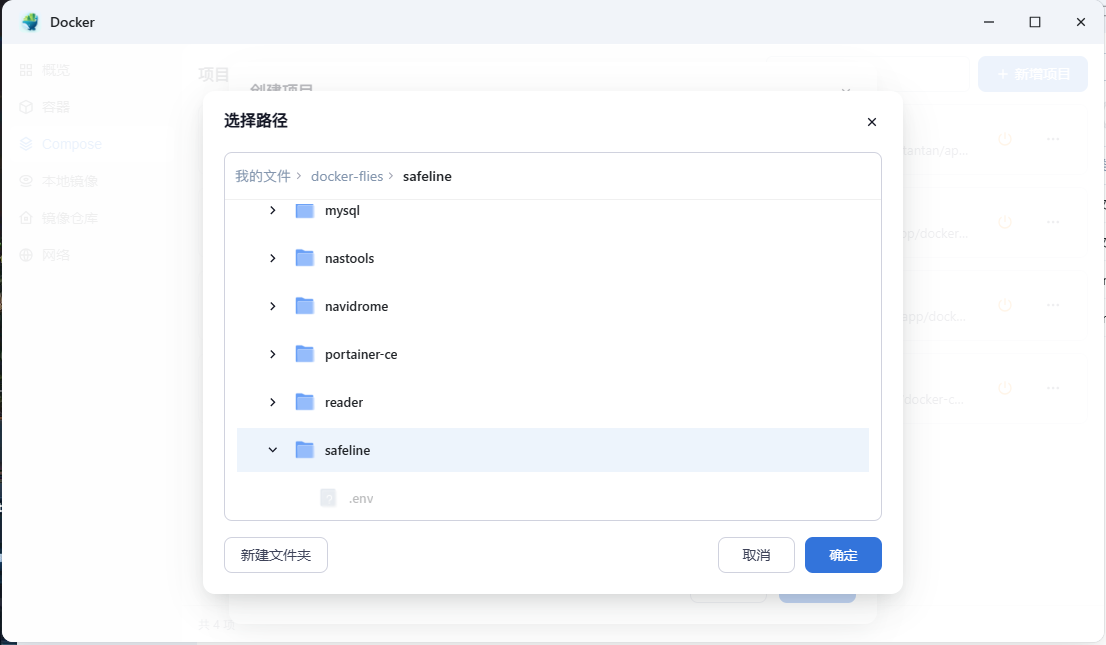Click the navidrome folder icon
The width and height of the screenshot is (1106, 645).
coord(305,306)
